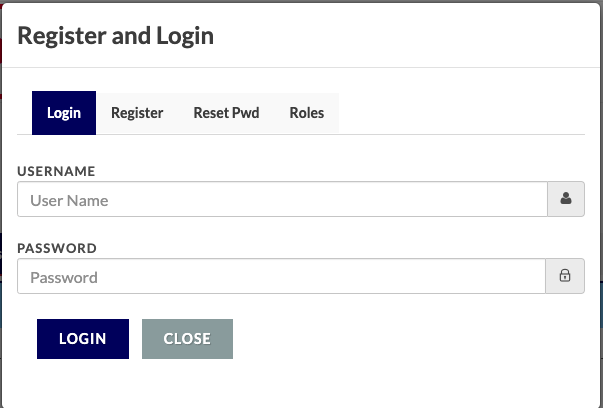Focus the Password input field

tap(281, 276)
